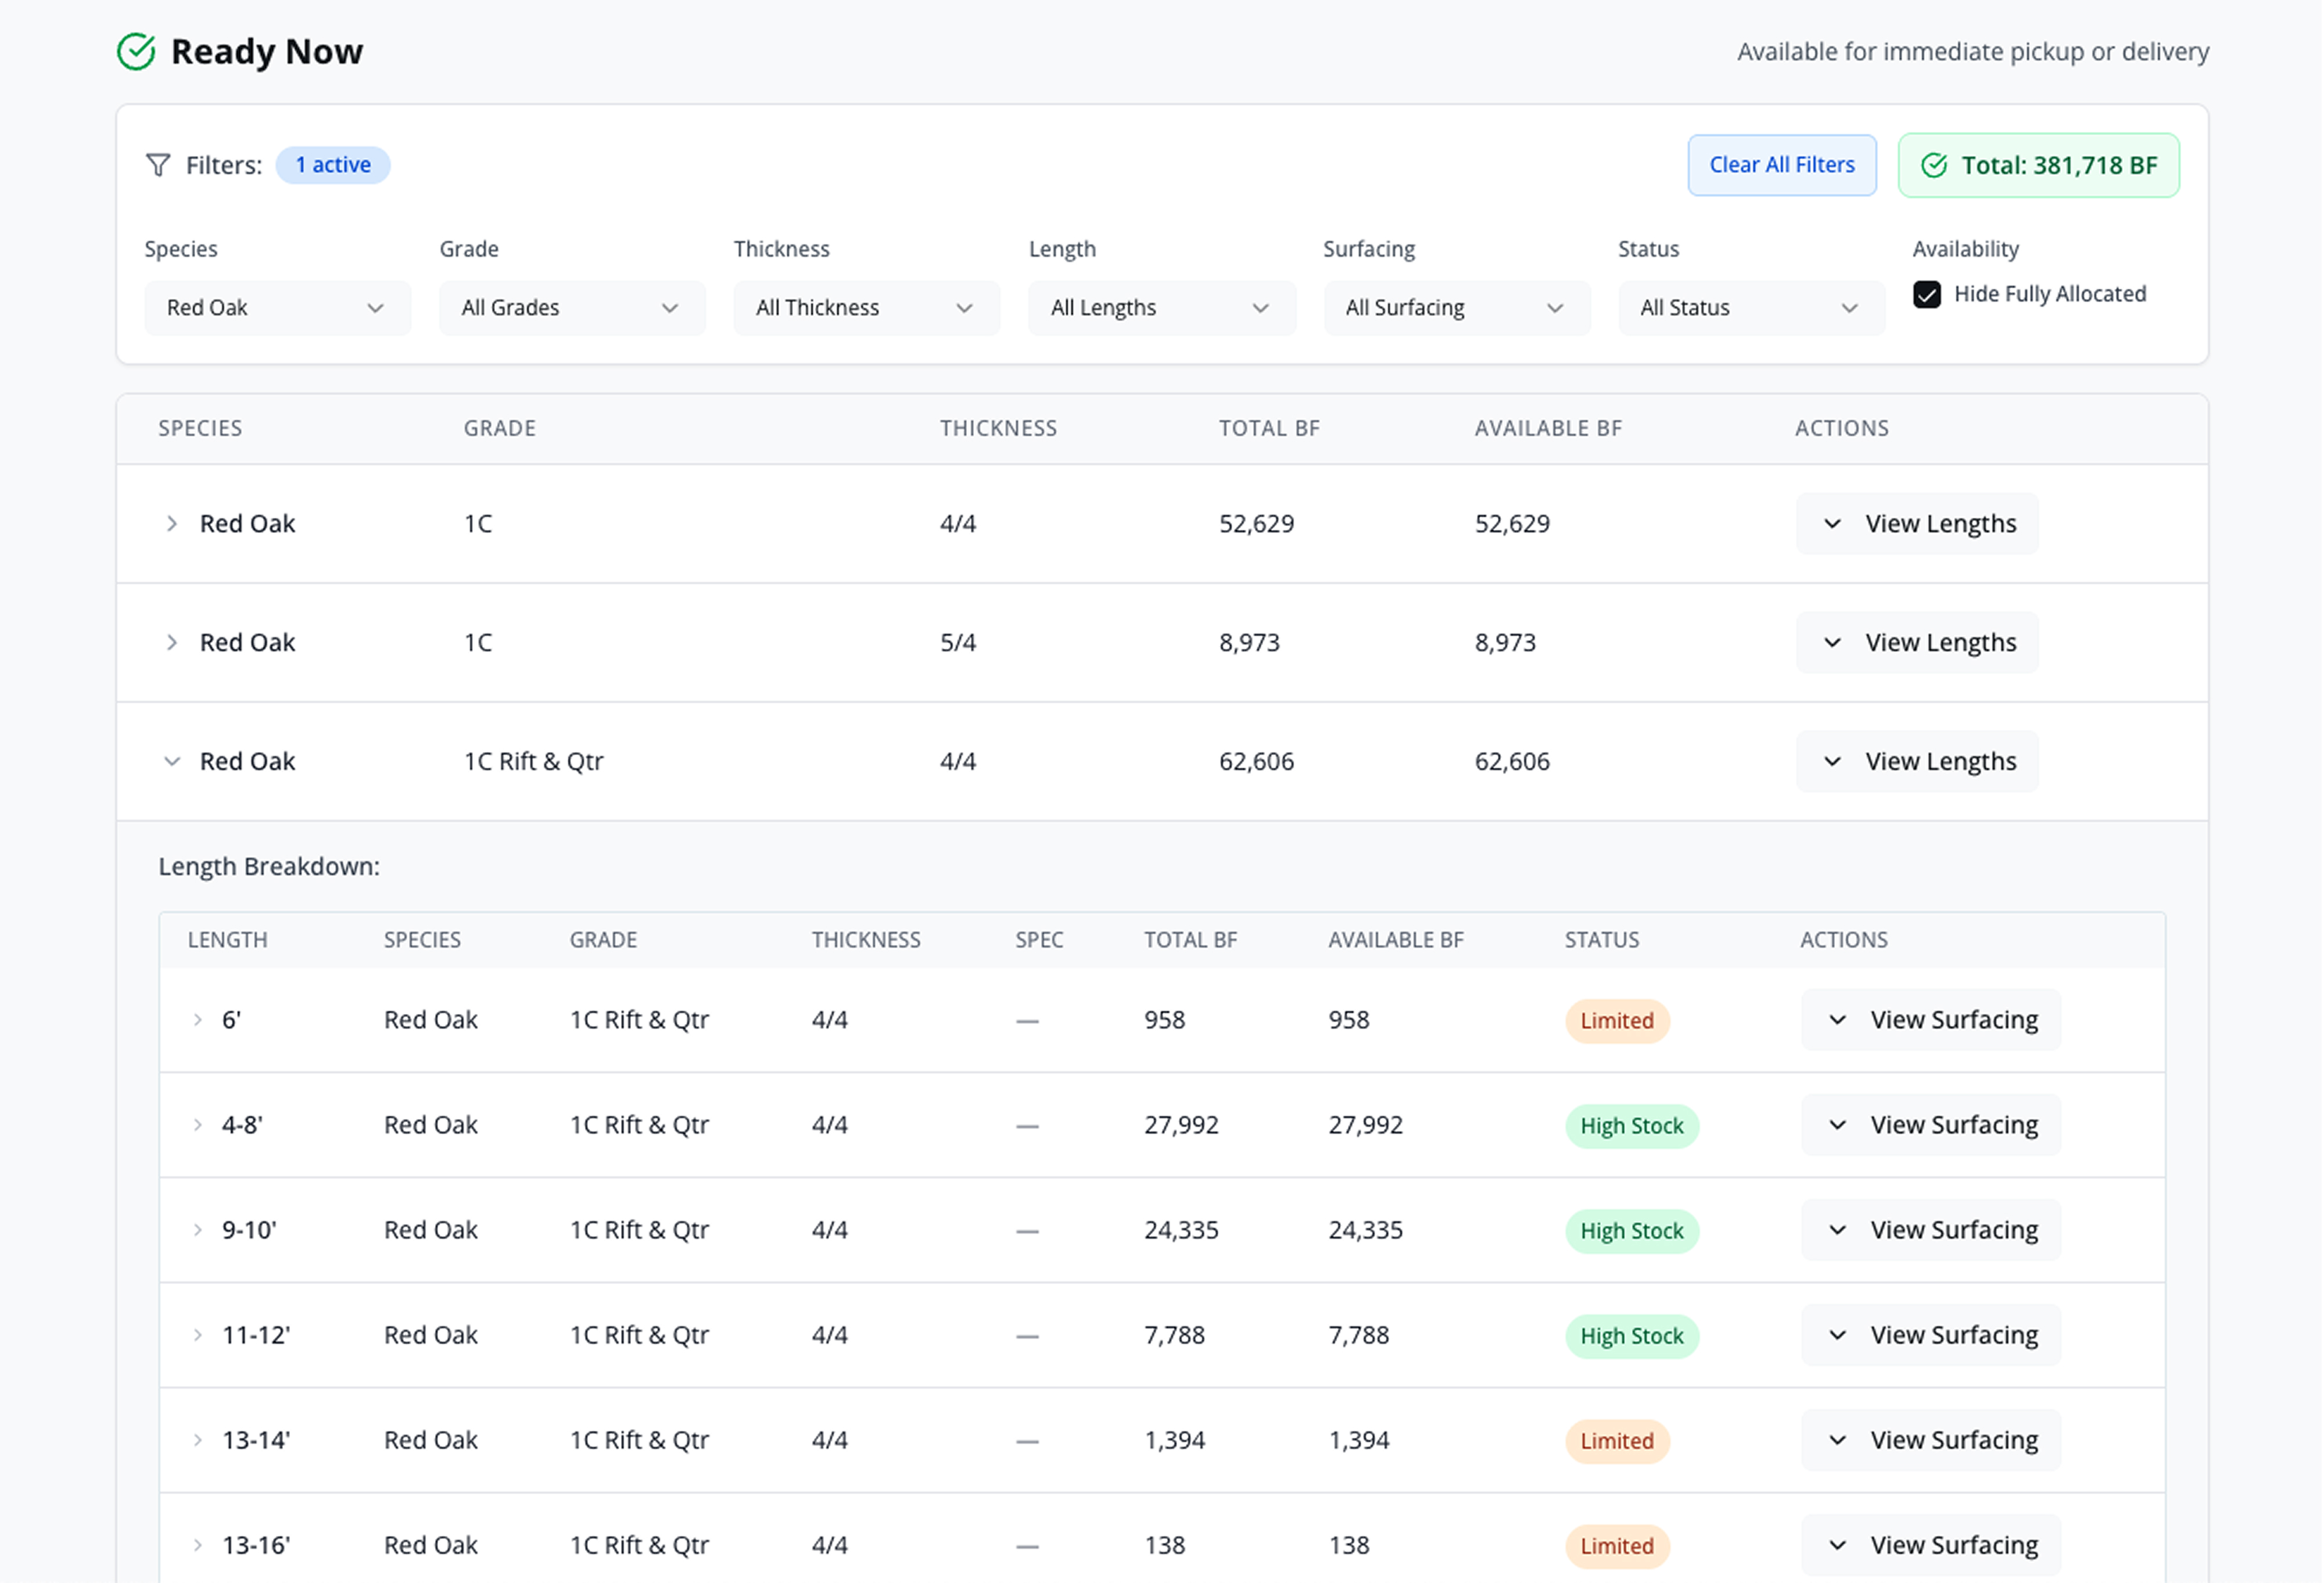Click View Lengths for 5/4 Red Oak

click(x=1916, y=643)
